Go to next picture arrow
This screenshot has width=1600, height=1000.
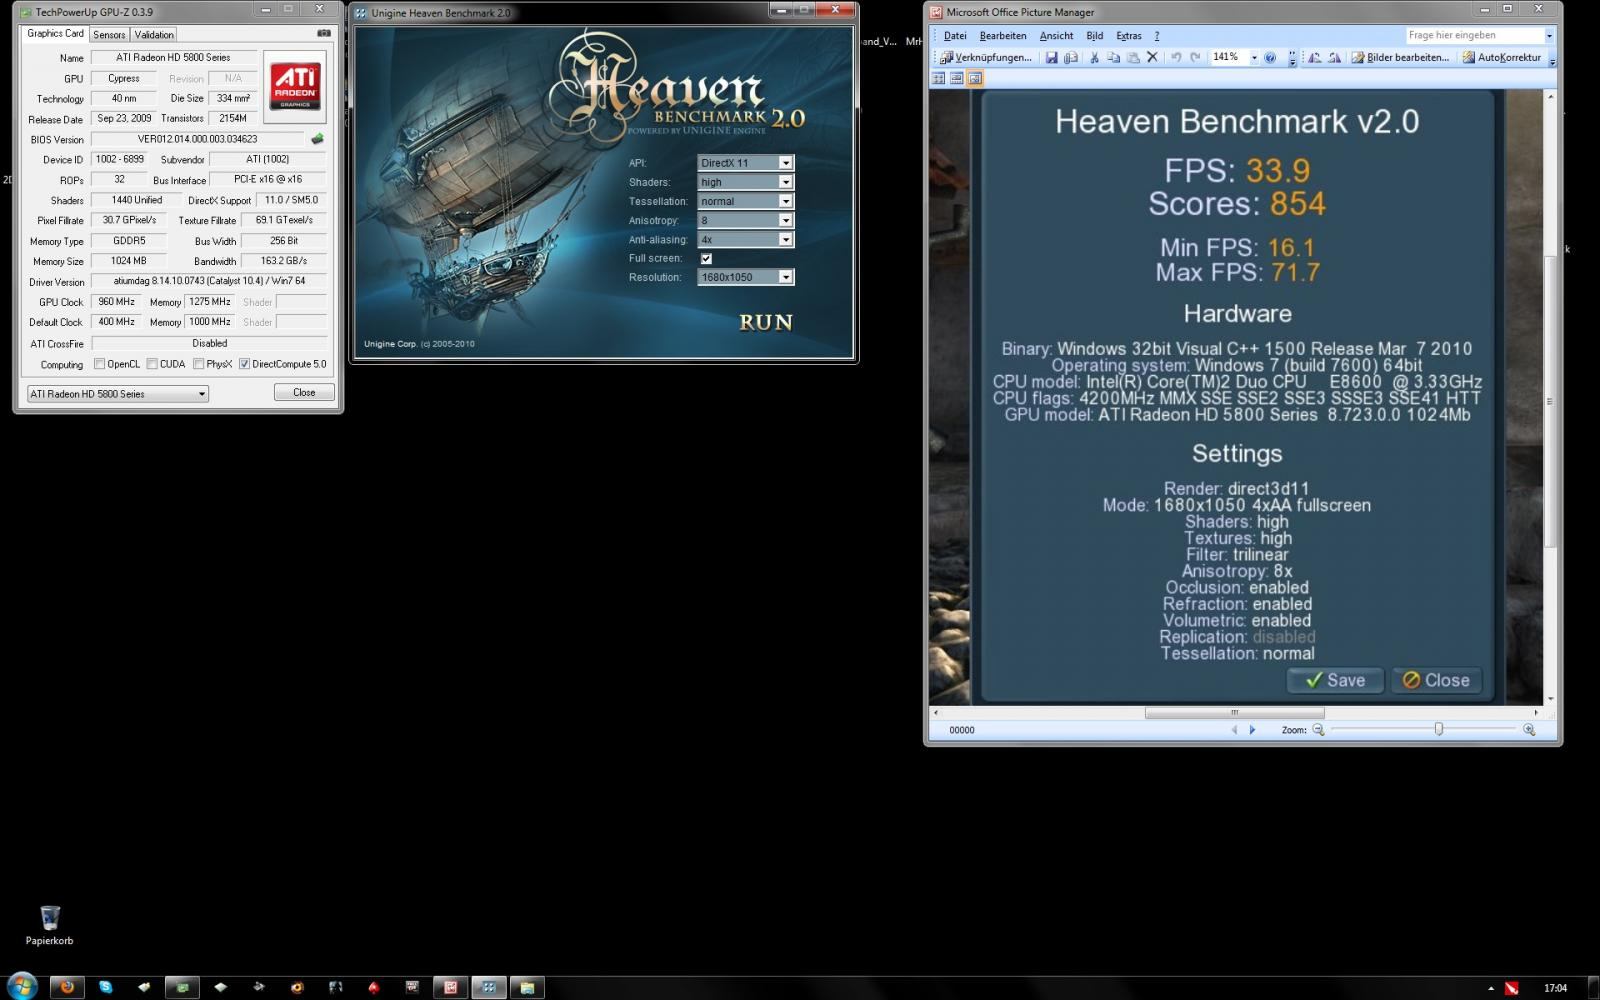click(x=1252, y=730)
